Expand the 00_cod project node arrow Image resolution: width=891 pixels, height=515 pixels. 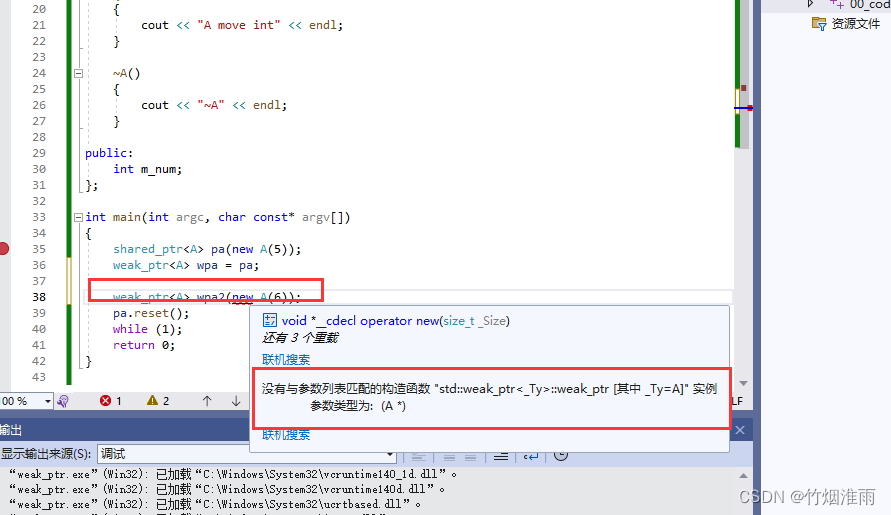pos(810,4)
